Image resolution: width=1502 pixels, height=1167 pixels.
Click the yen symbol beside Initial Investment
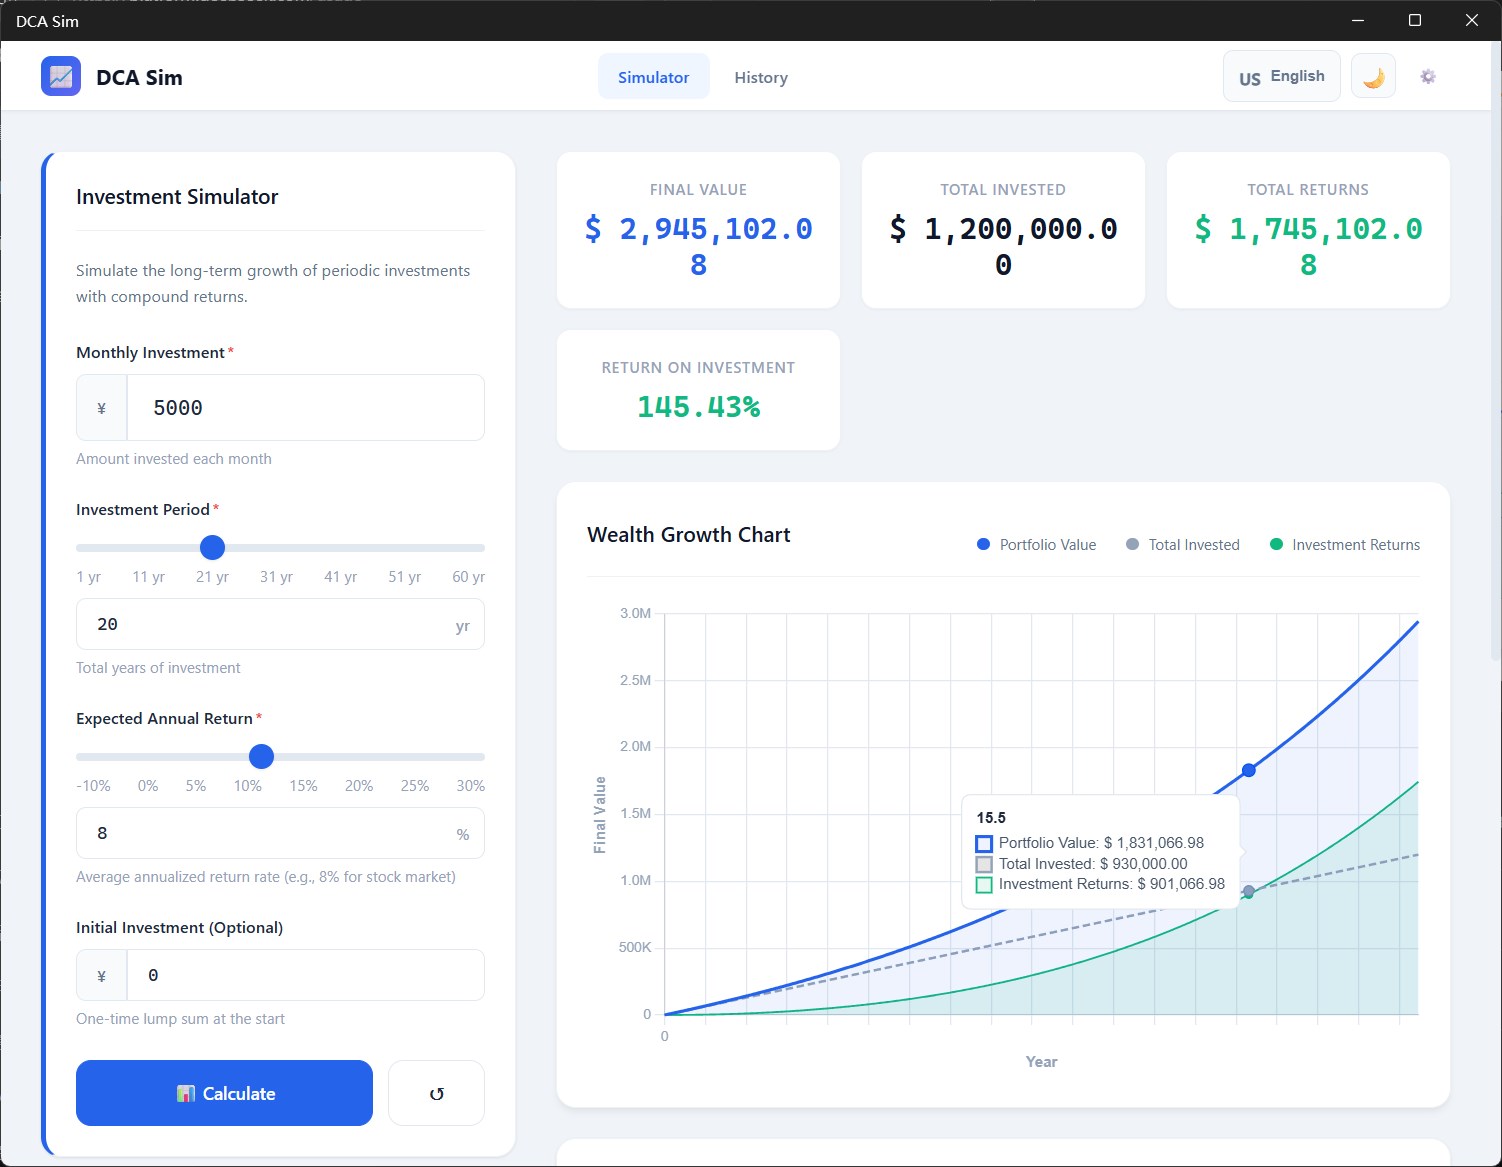[x=101, y=976]
